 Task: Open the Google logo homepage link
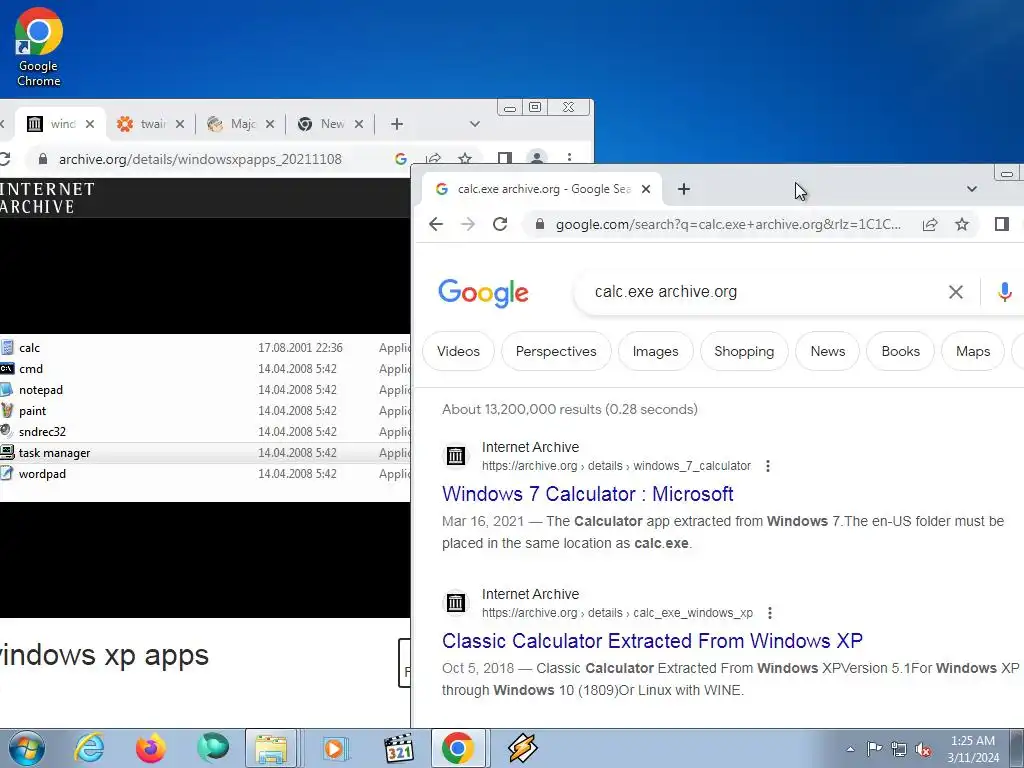coord(483,293)
